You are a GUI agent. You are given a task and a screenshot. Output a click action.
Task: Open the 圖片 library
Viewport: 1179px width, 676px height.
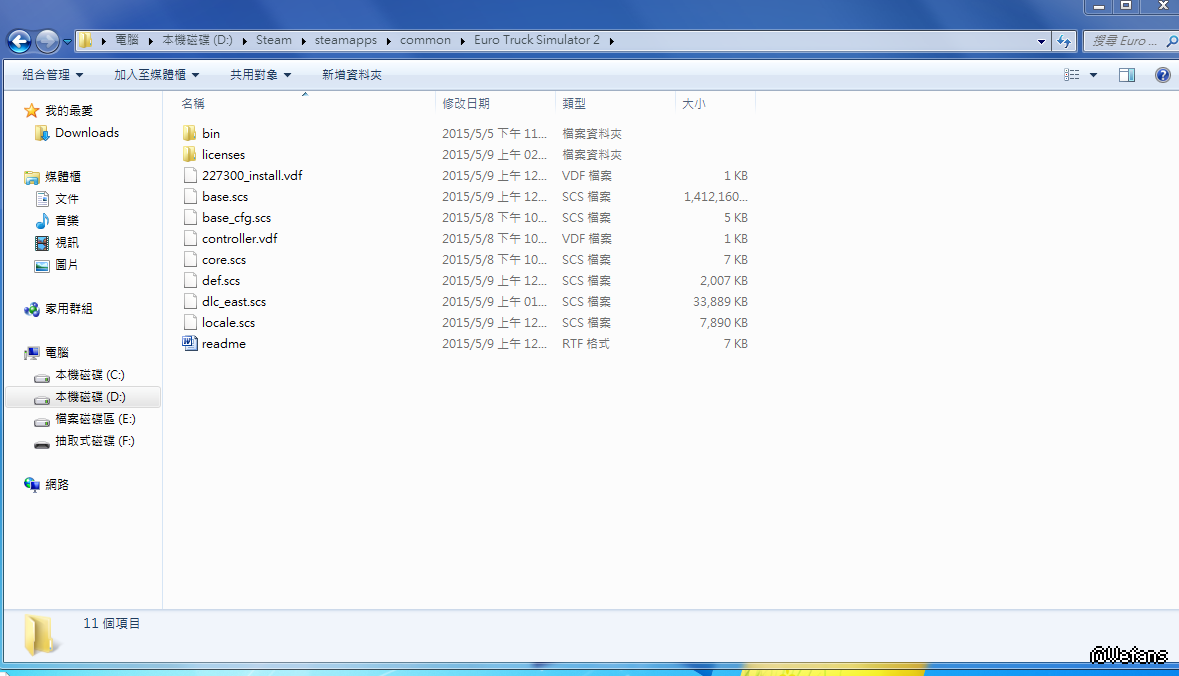click(66, 265)
